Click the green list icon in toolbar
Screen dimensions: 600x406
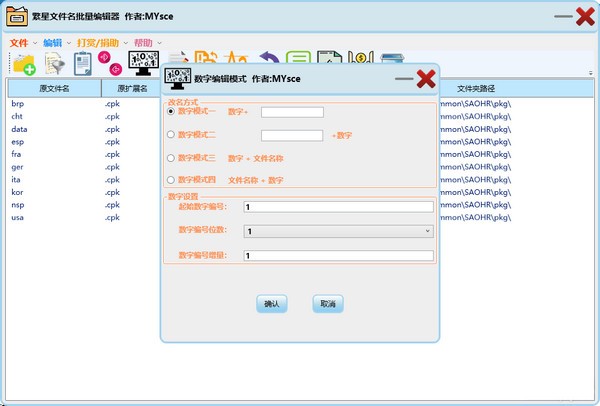(298, 58)
